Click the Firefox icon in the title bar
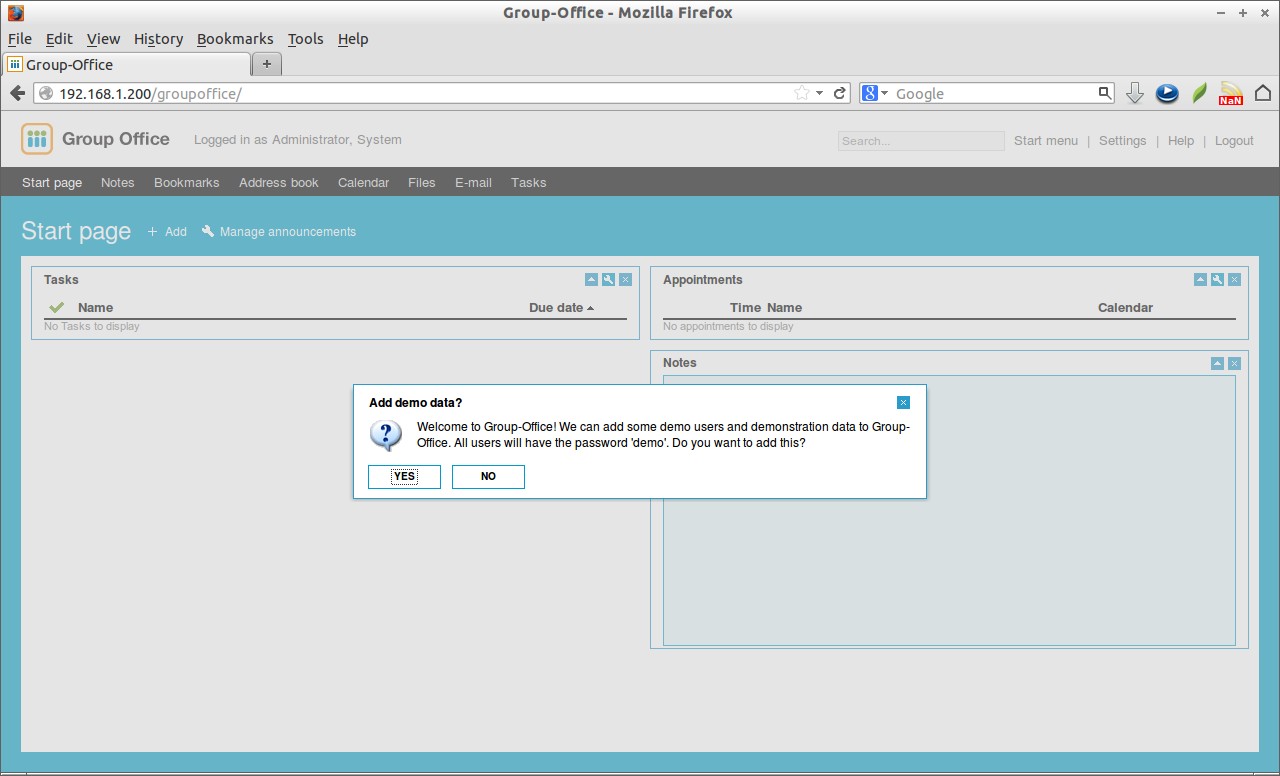The image size is (1280, 776). pyautogui.click(x=16, y=13)
